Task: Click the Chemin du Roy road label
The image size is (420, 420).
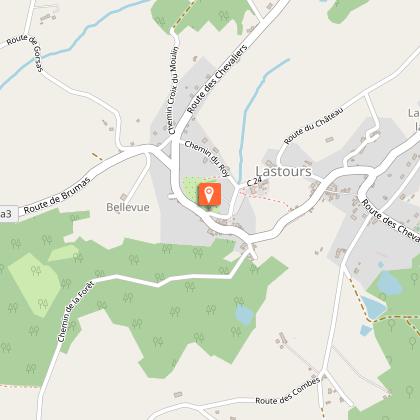Action: pos(207,158)
